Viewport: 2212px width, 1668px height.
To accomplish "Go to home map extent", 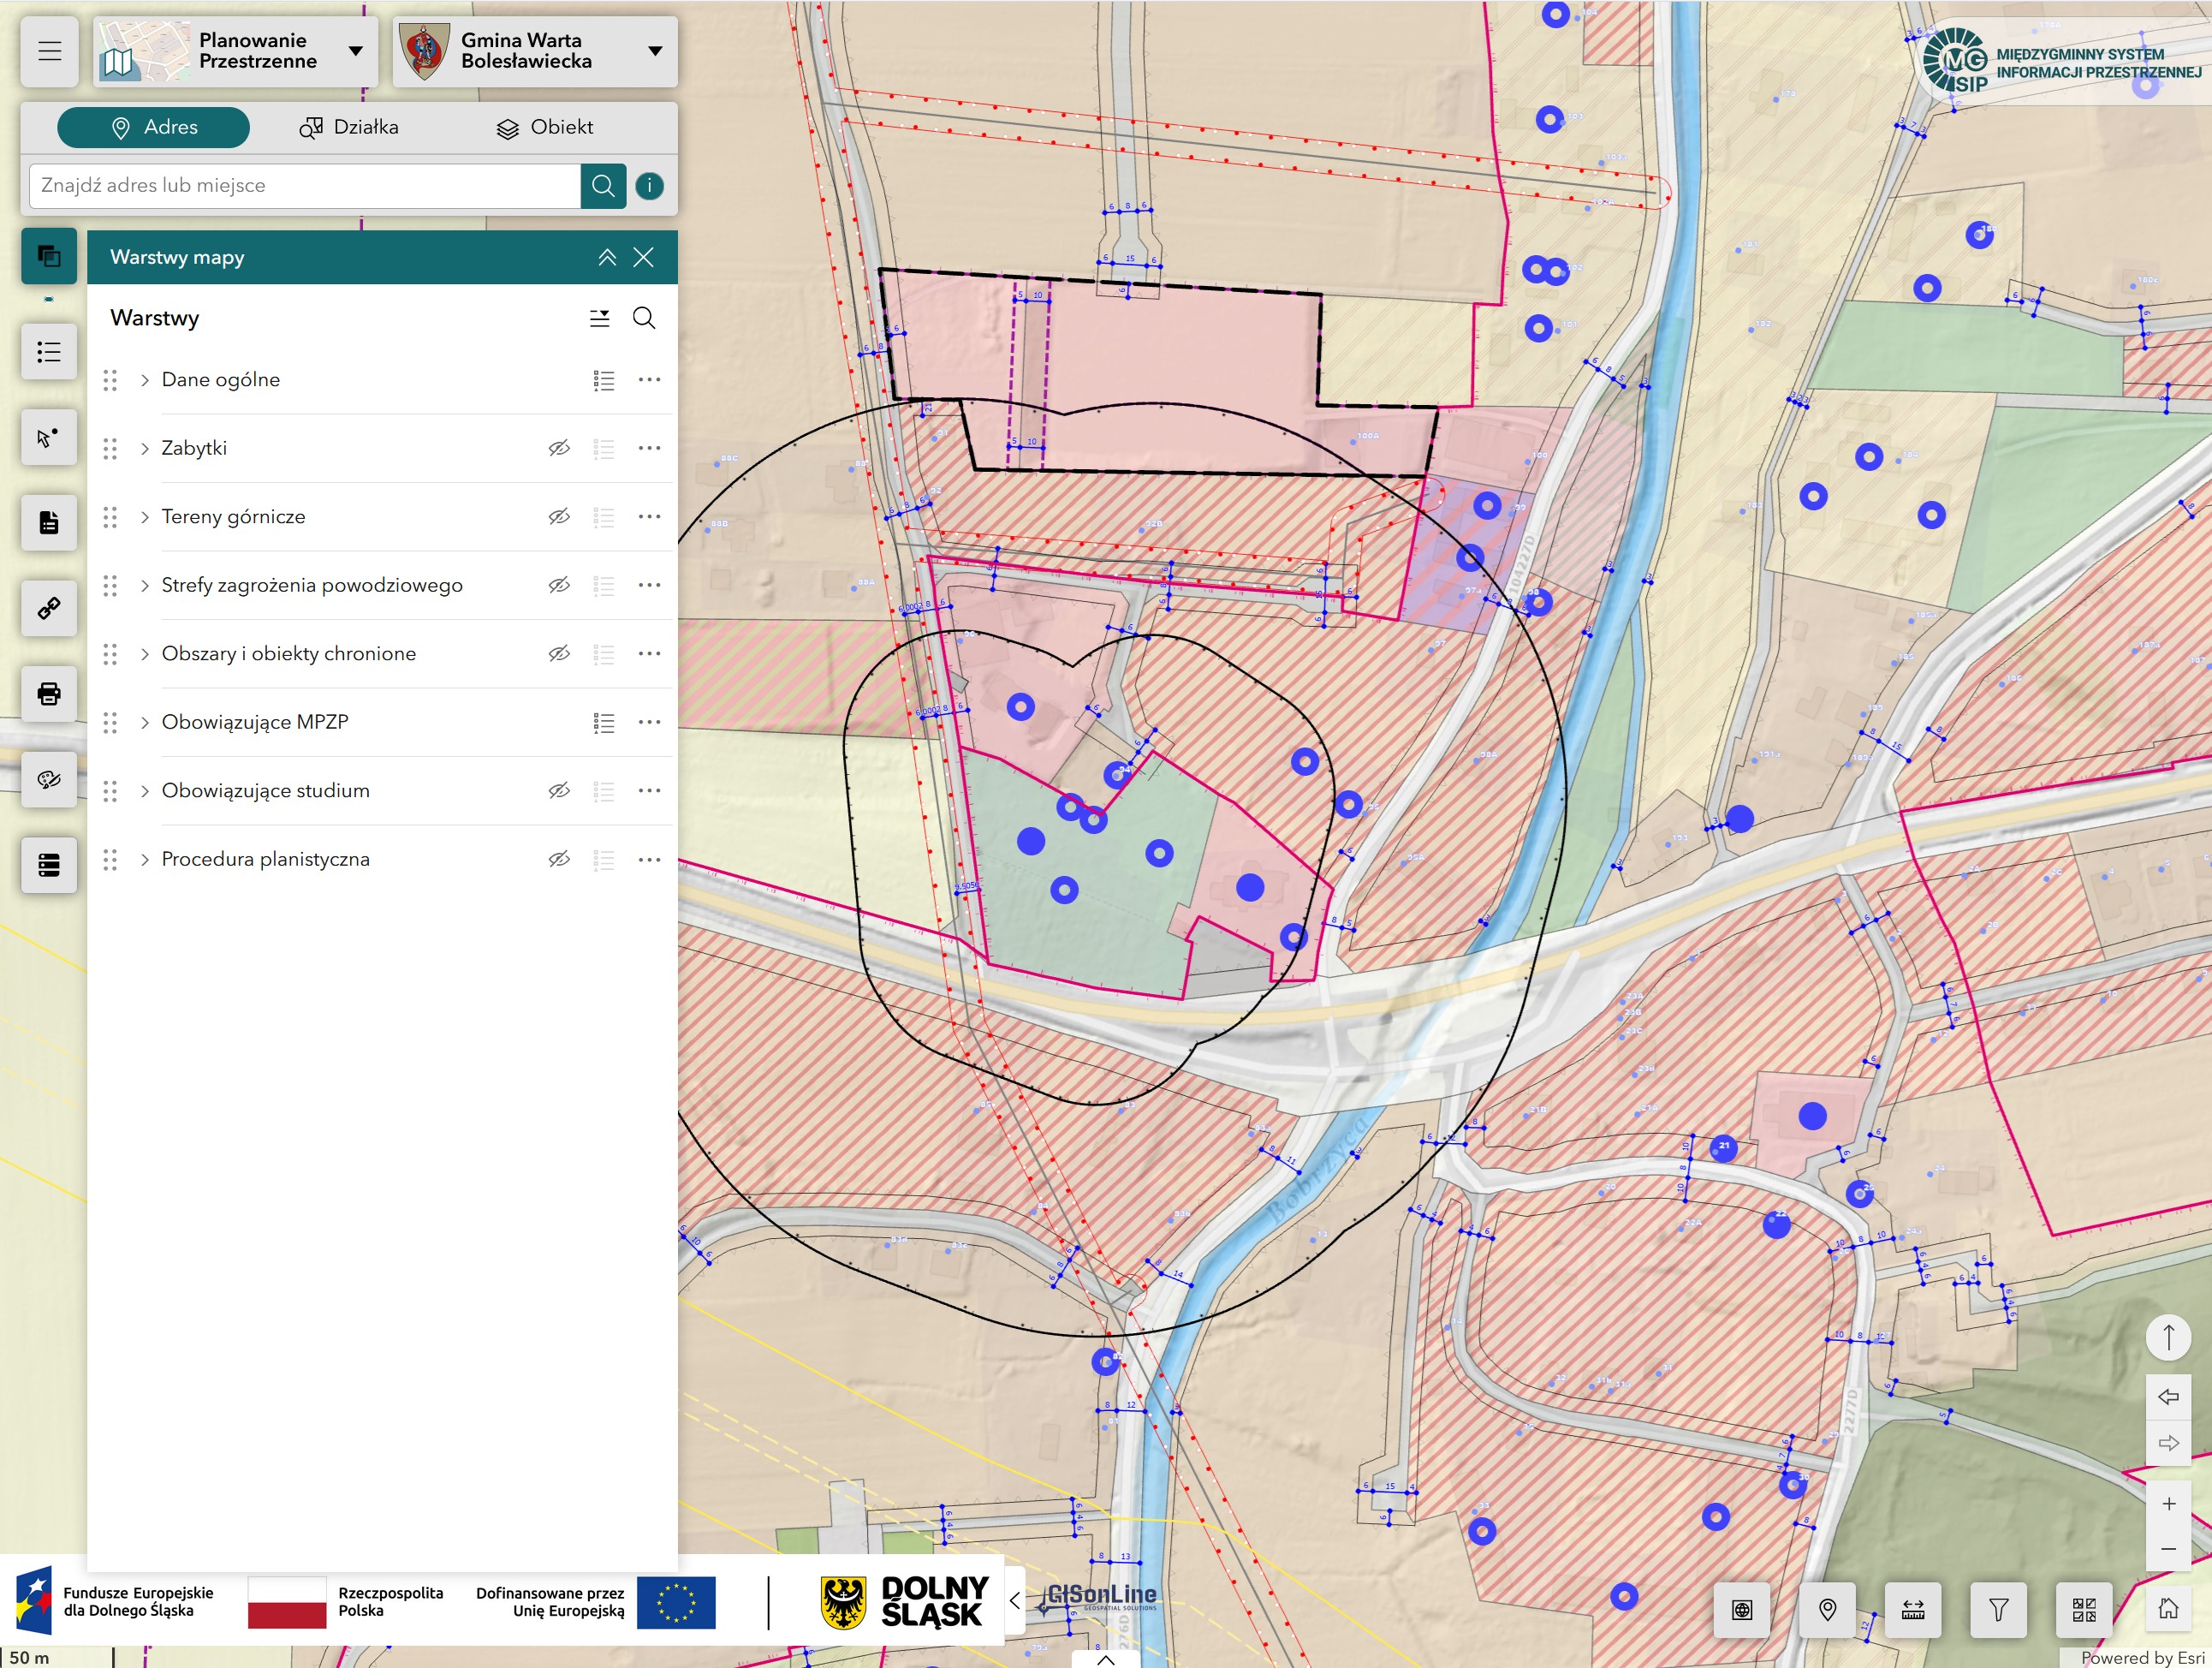I will (x=2167, y=1608).
